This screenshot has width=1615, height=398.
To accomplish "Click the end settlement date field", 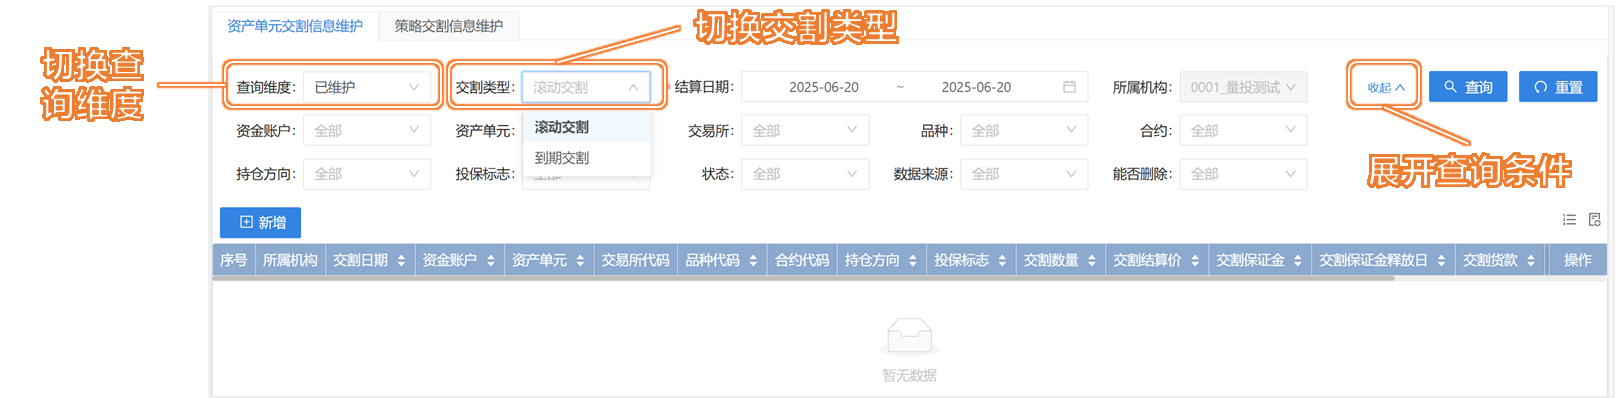I will (976, 87).
